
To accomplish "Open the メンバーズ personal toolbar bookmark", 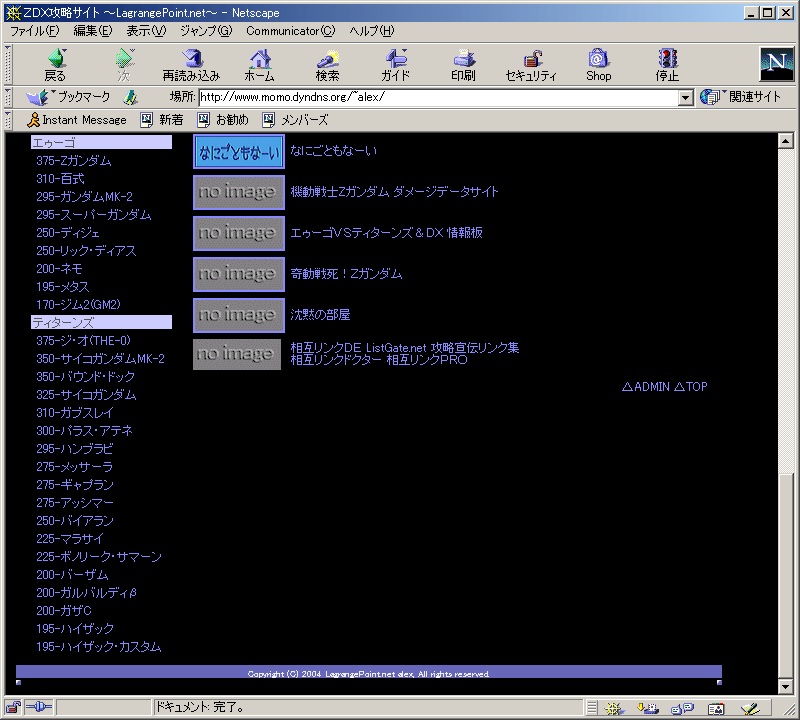I will tap(295, 120).
